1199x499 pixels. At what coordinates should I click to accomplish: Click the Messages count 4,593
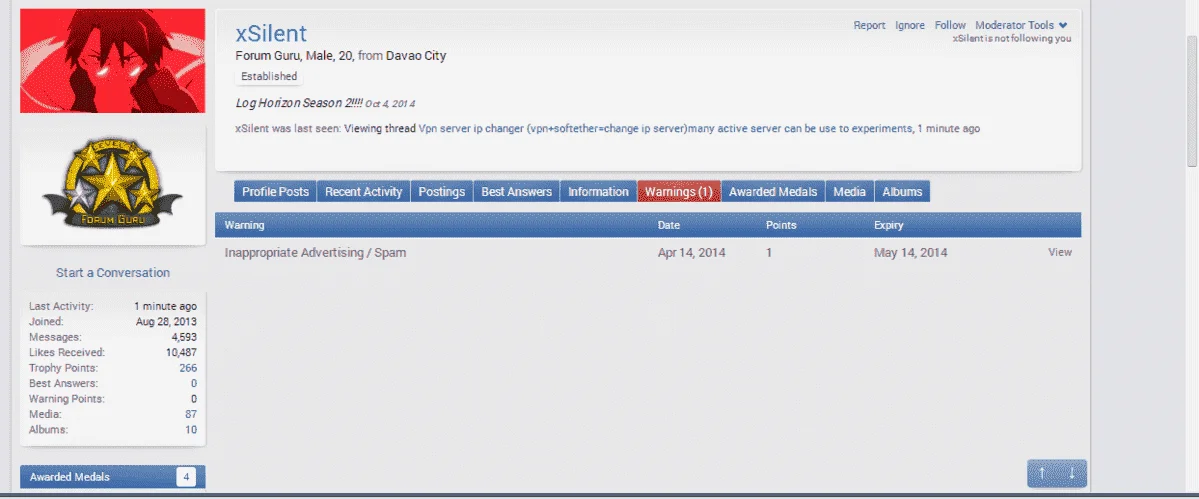(x=184, y=337)
